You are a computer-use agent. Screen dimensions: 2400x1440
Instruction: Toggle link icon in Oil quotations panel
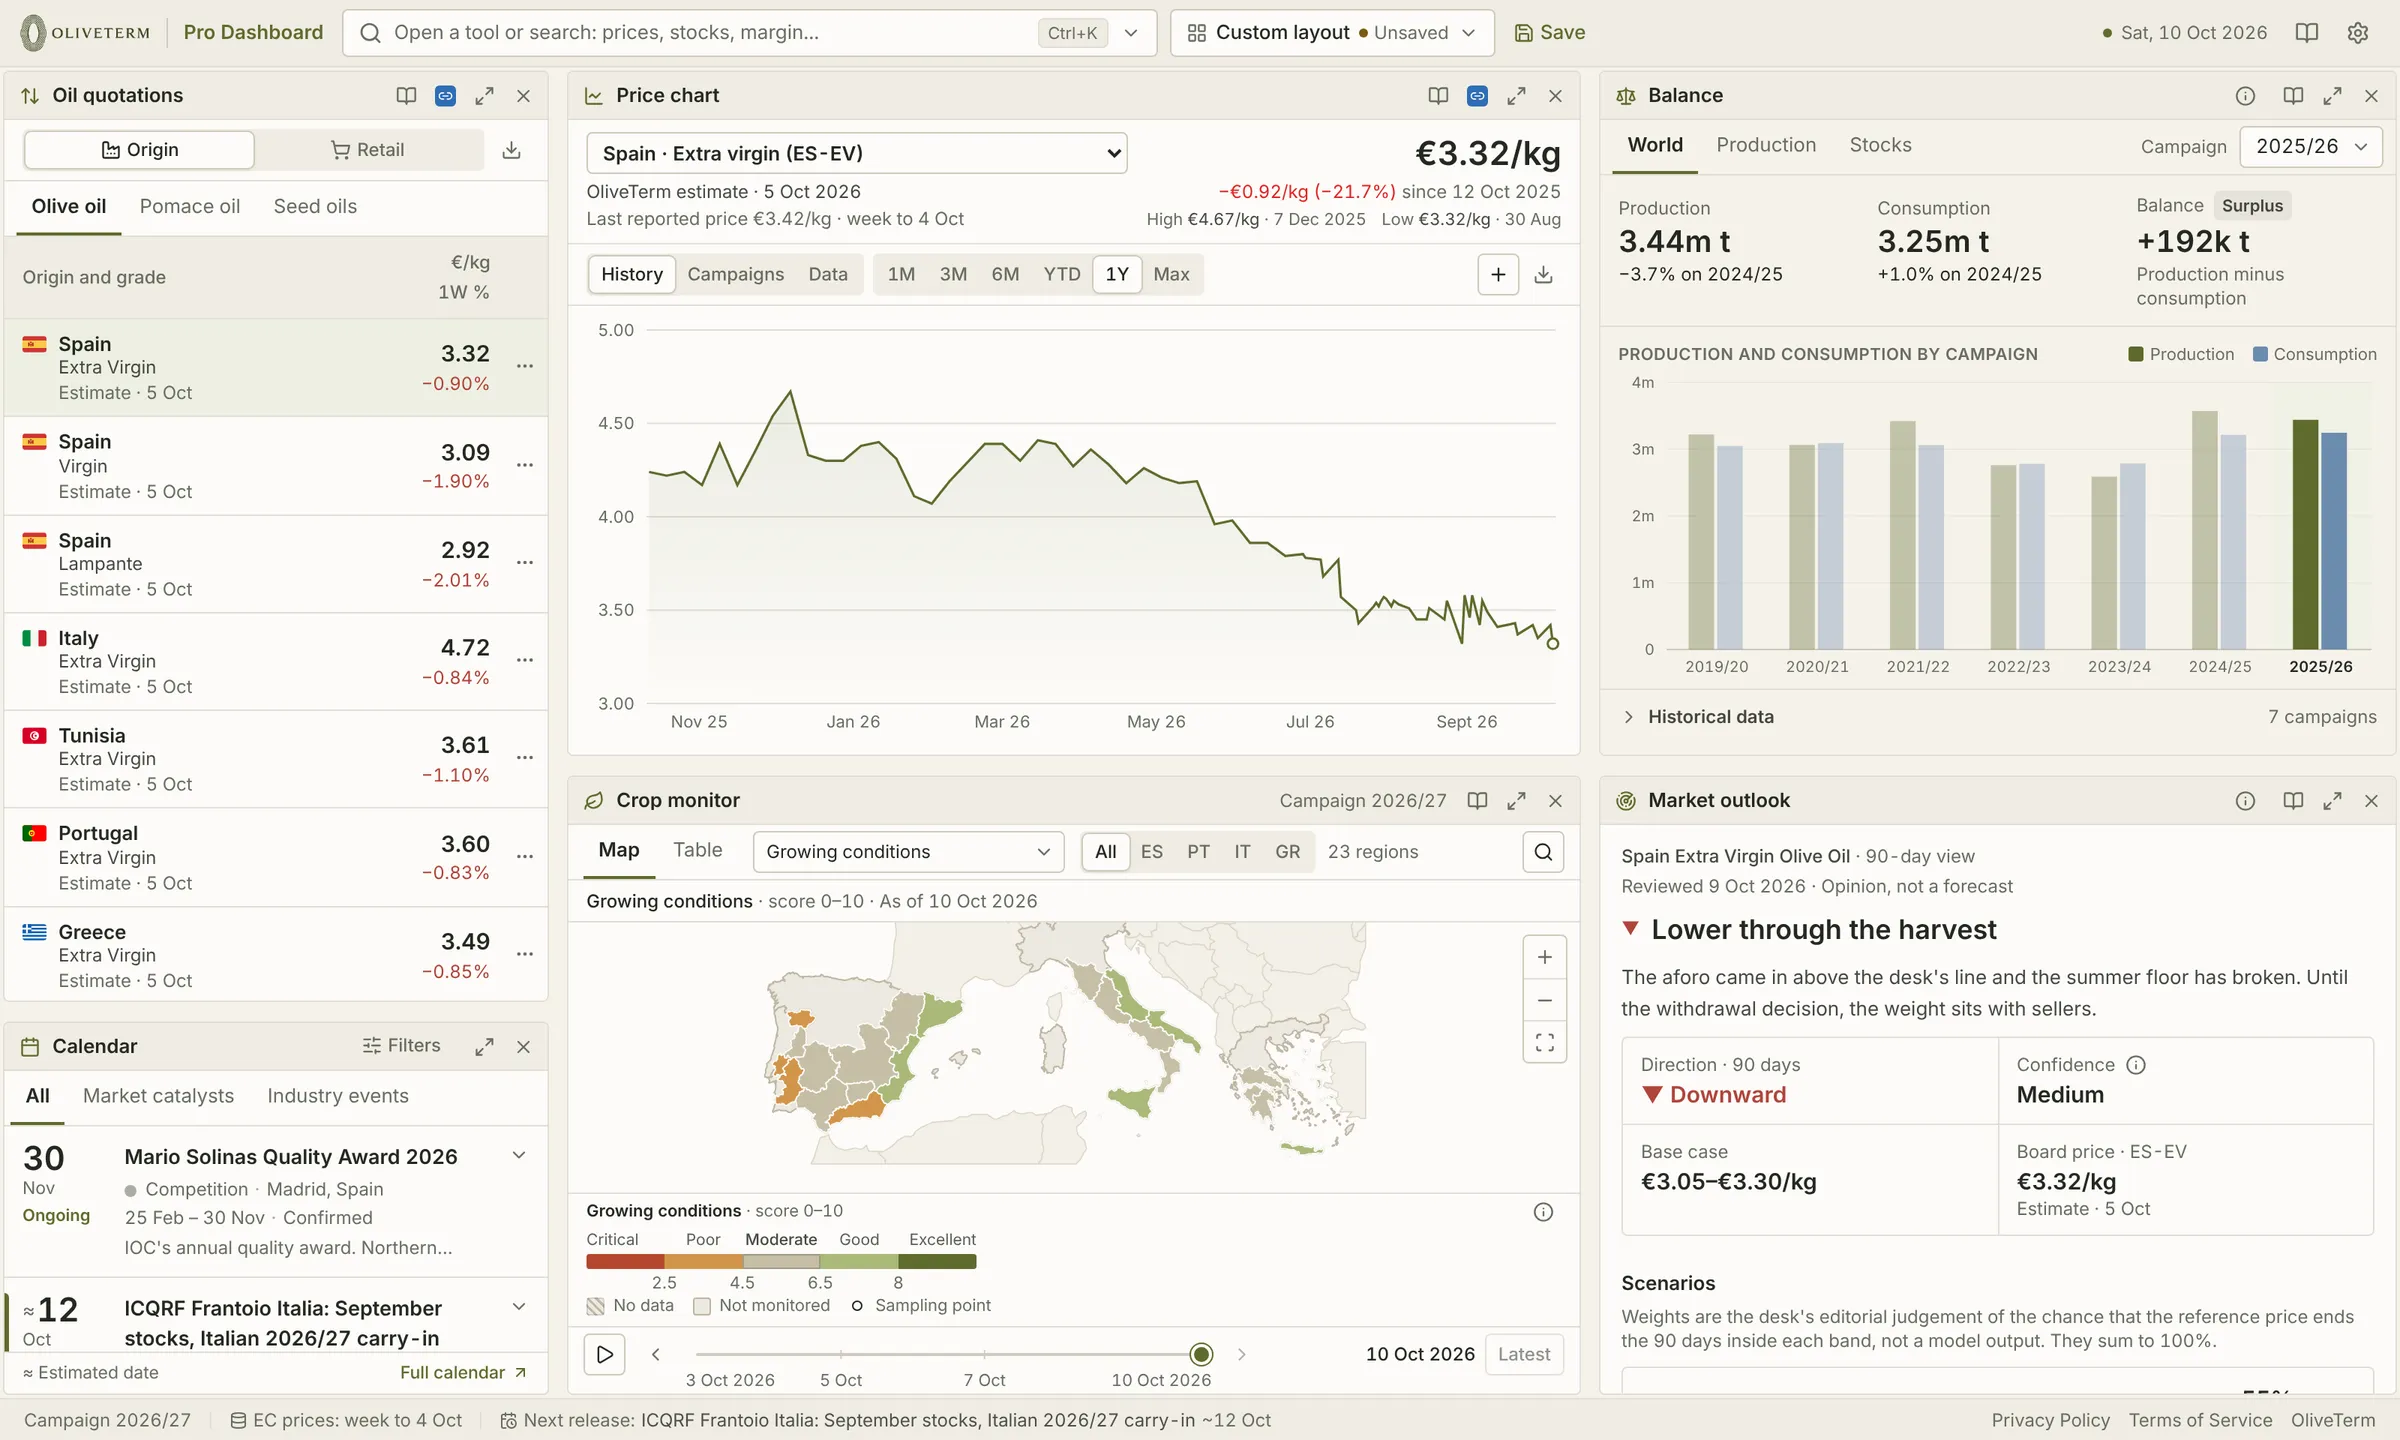[x=445, y=96]
